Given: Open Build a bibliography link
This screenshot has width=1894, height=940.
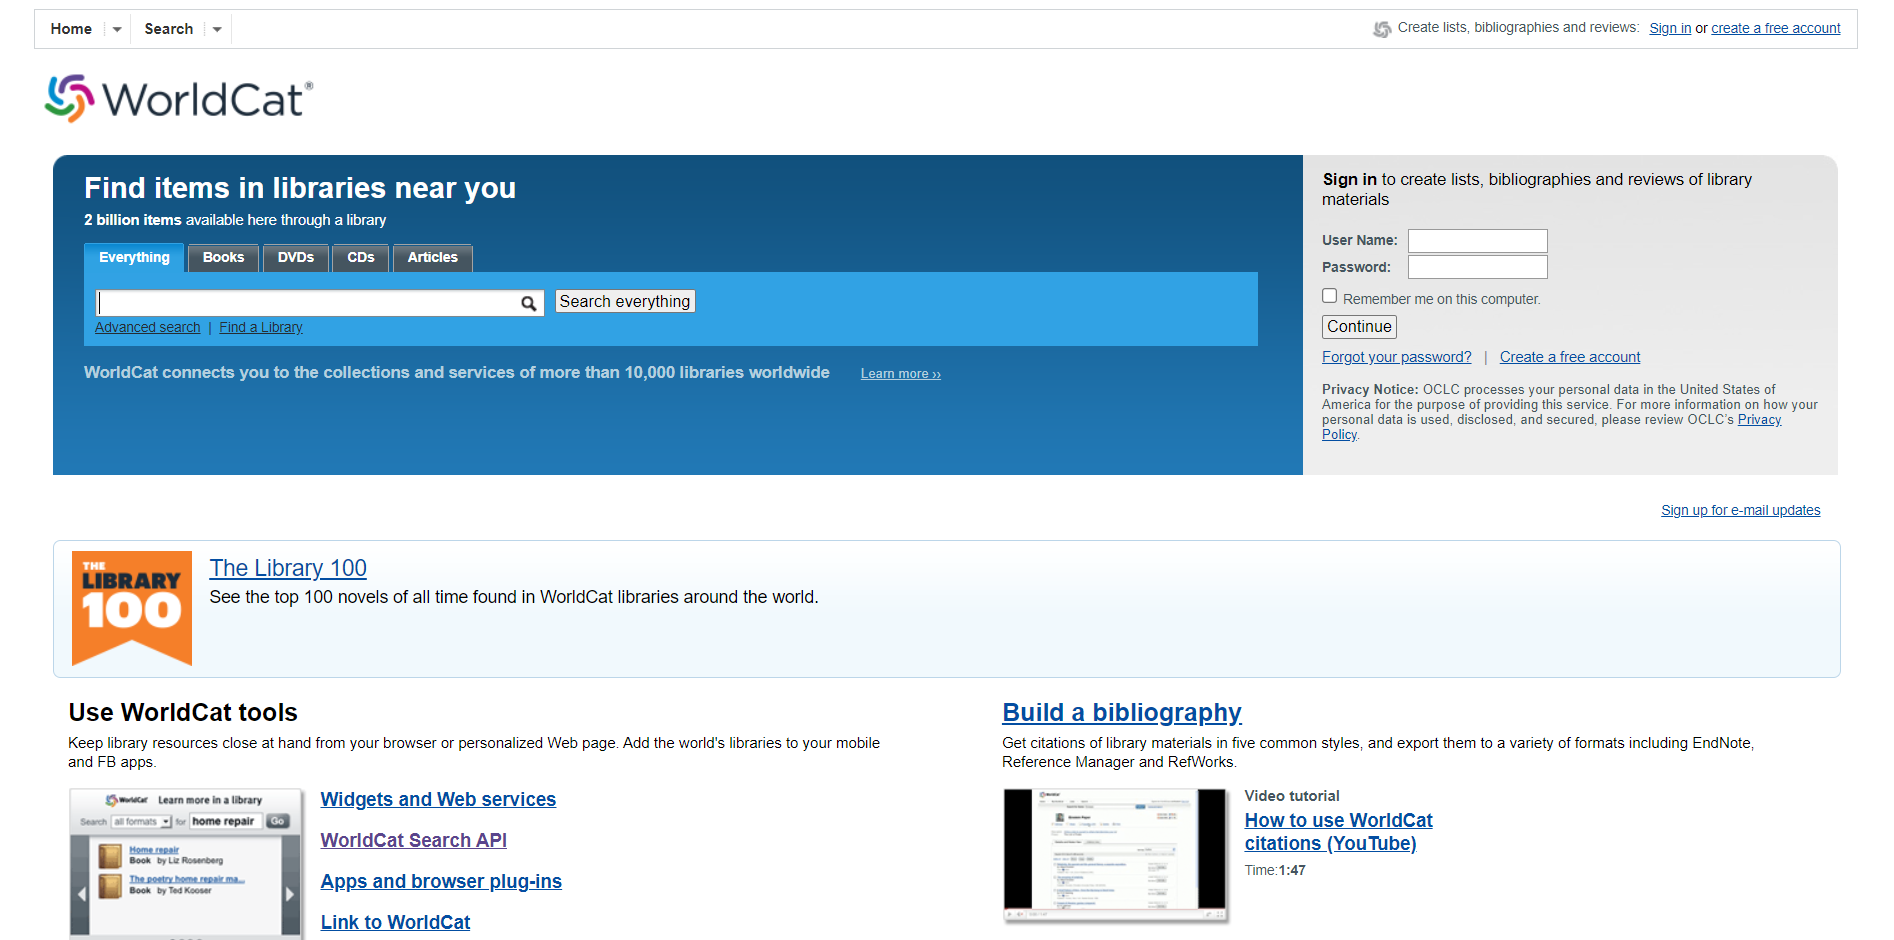Looking at the screenshot, I should point(1122,713).
